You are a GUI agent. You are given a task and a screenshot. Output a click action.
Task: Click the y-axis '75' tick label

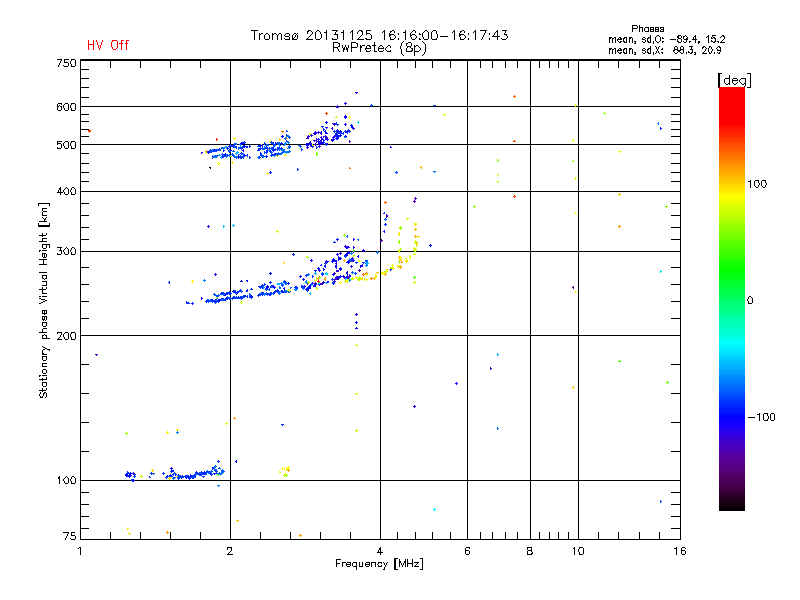tap(69, 536)
